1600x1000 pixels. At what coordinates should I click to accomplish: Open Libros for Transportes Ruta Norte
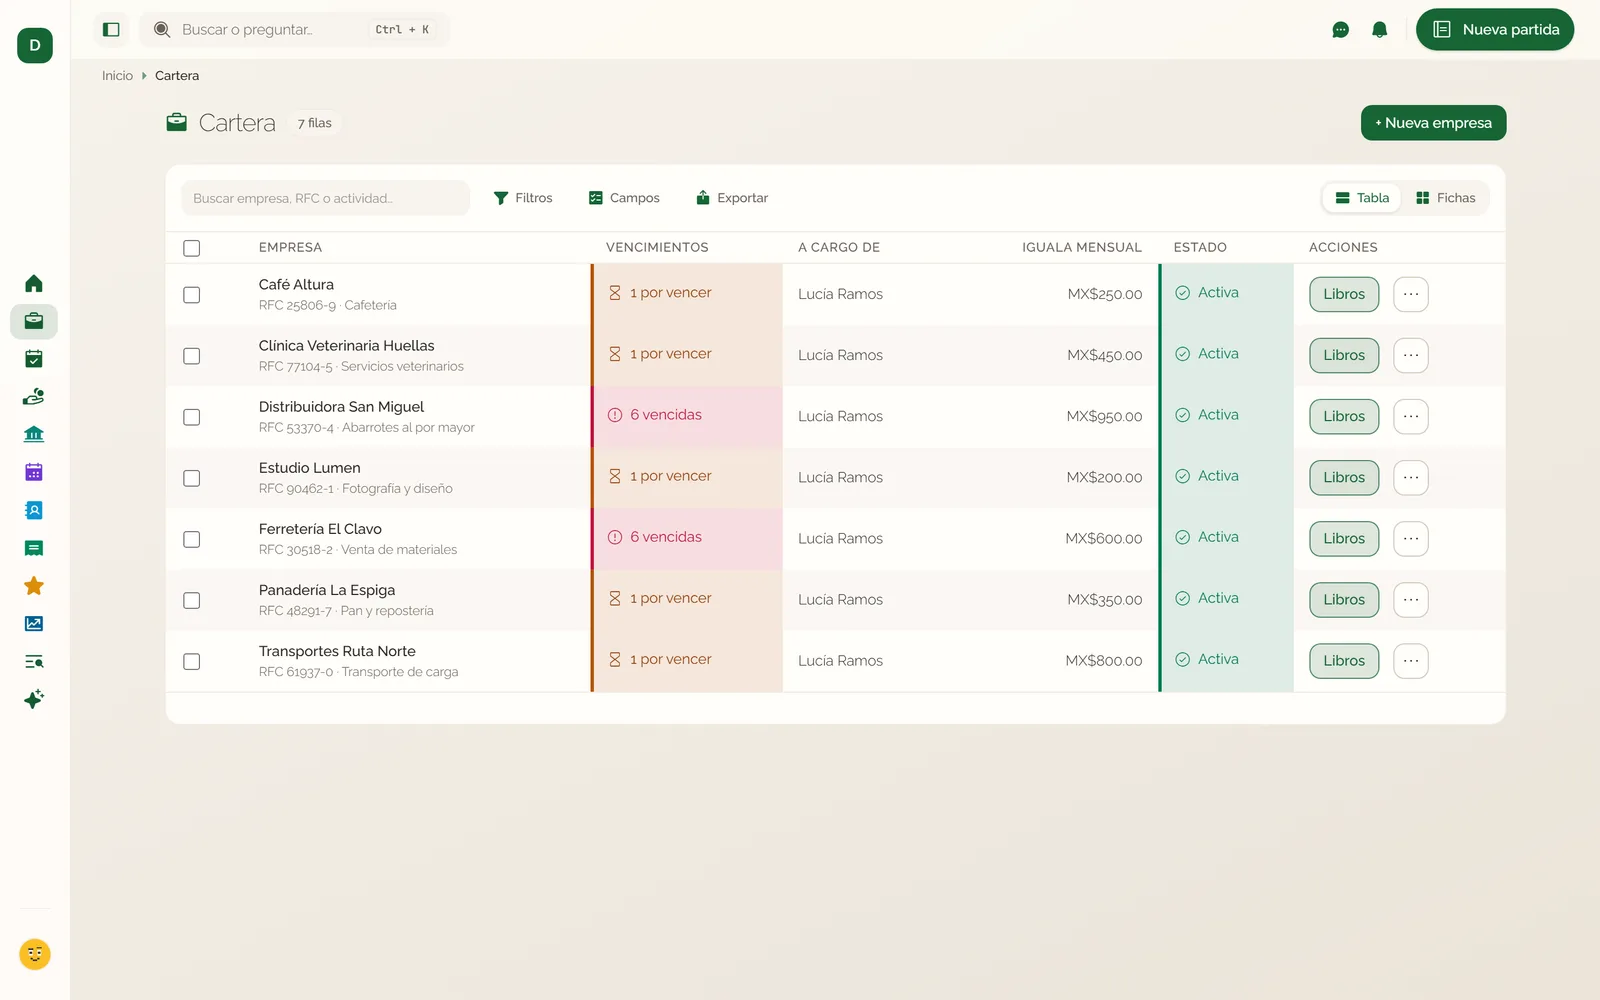coord(1344,660)
